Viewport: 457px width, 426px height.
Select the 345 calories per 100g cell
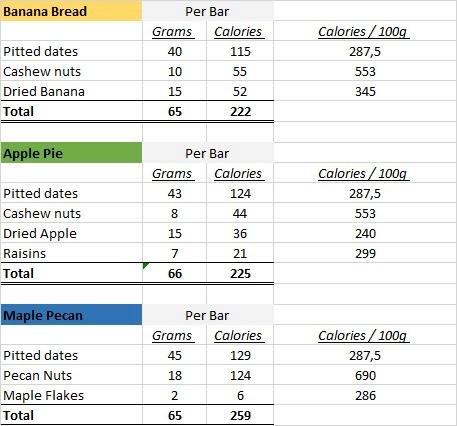coord(365,91)
